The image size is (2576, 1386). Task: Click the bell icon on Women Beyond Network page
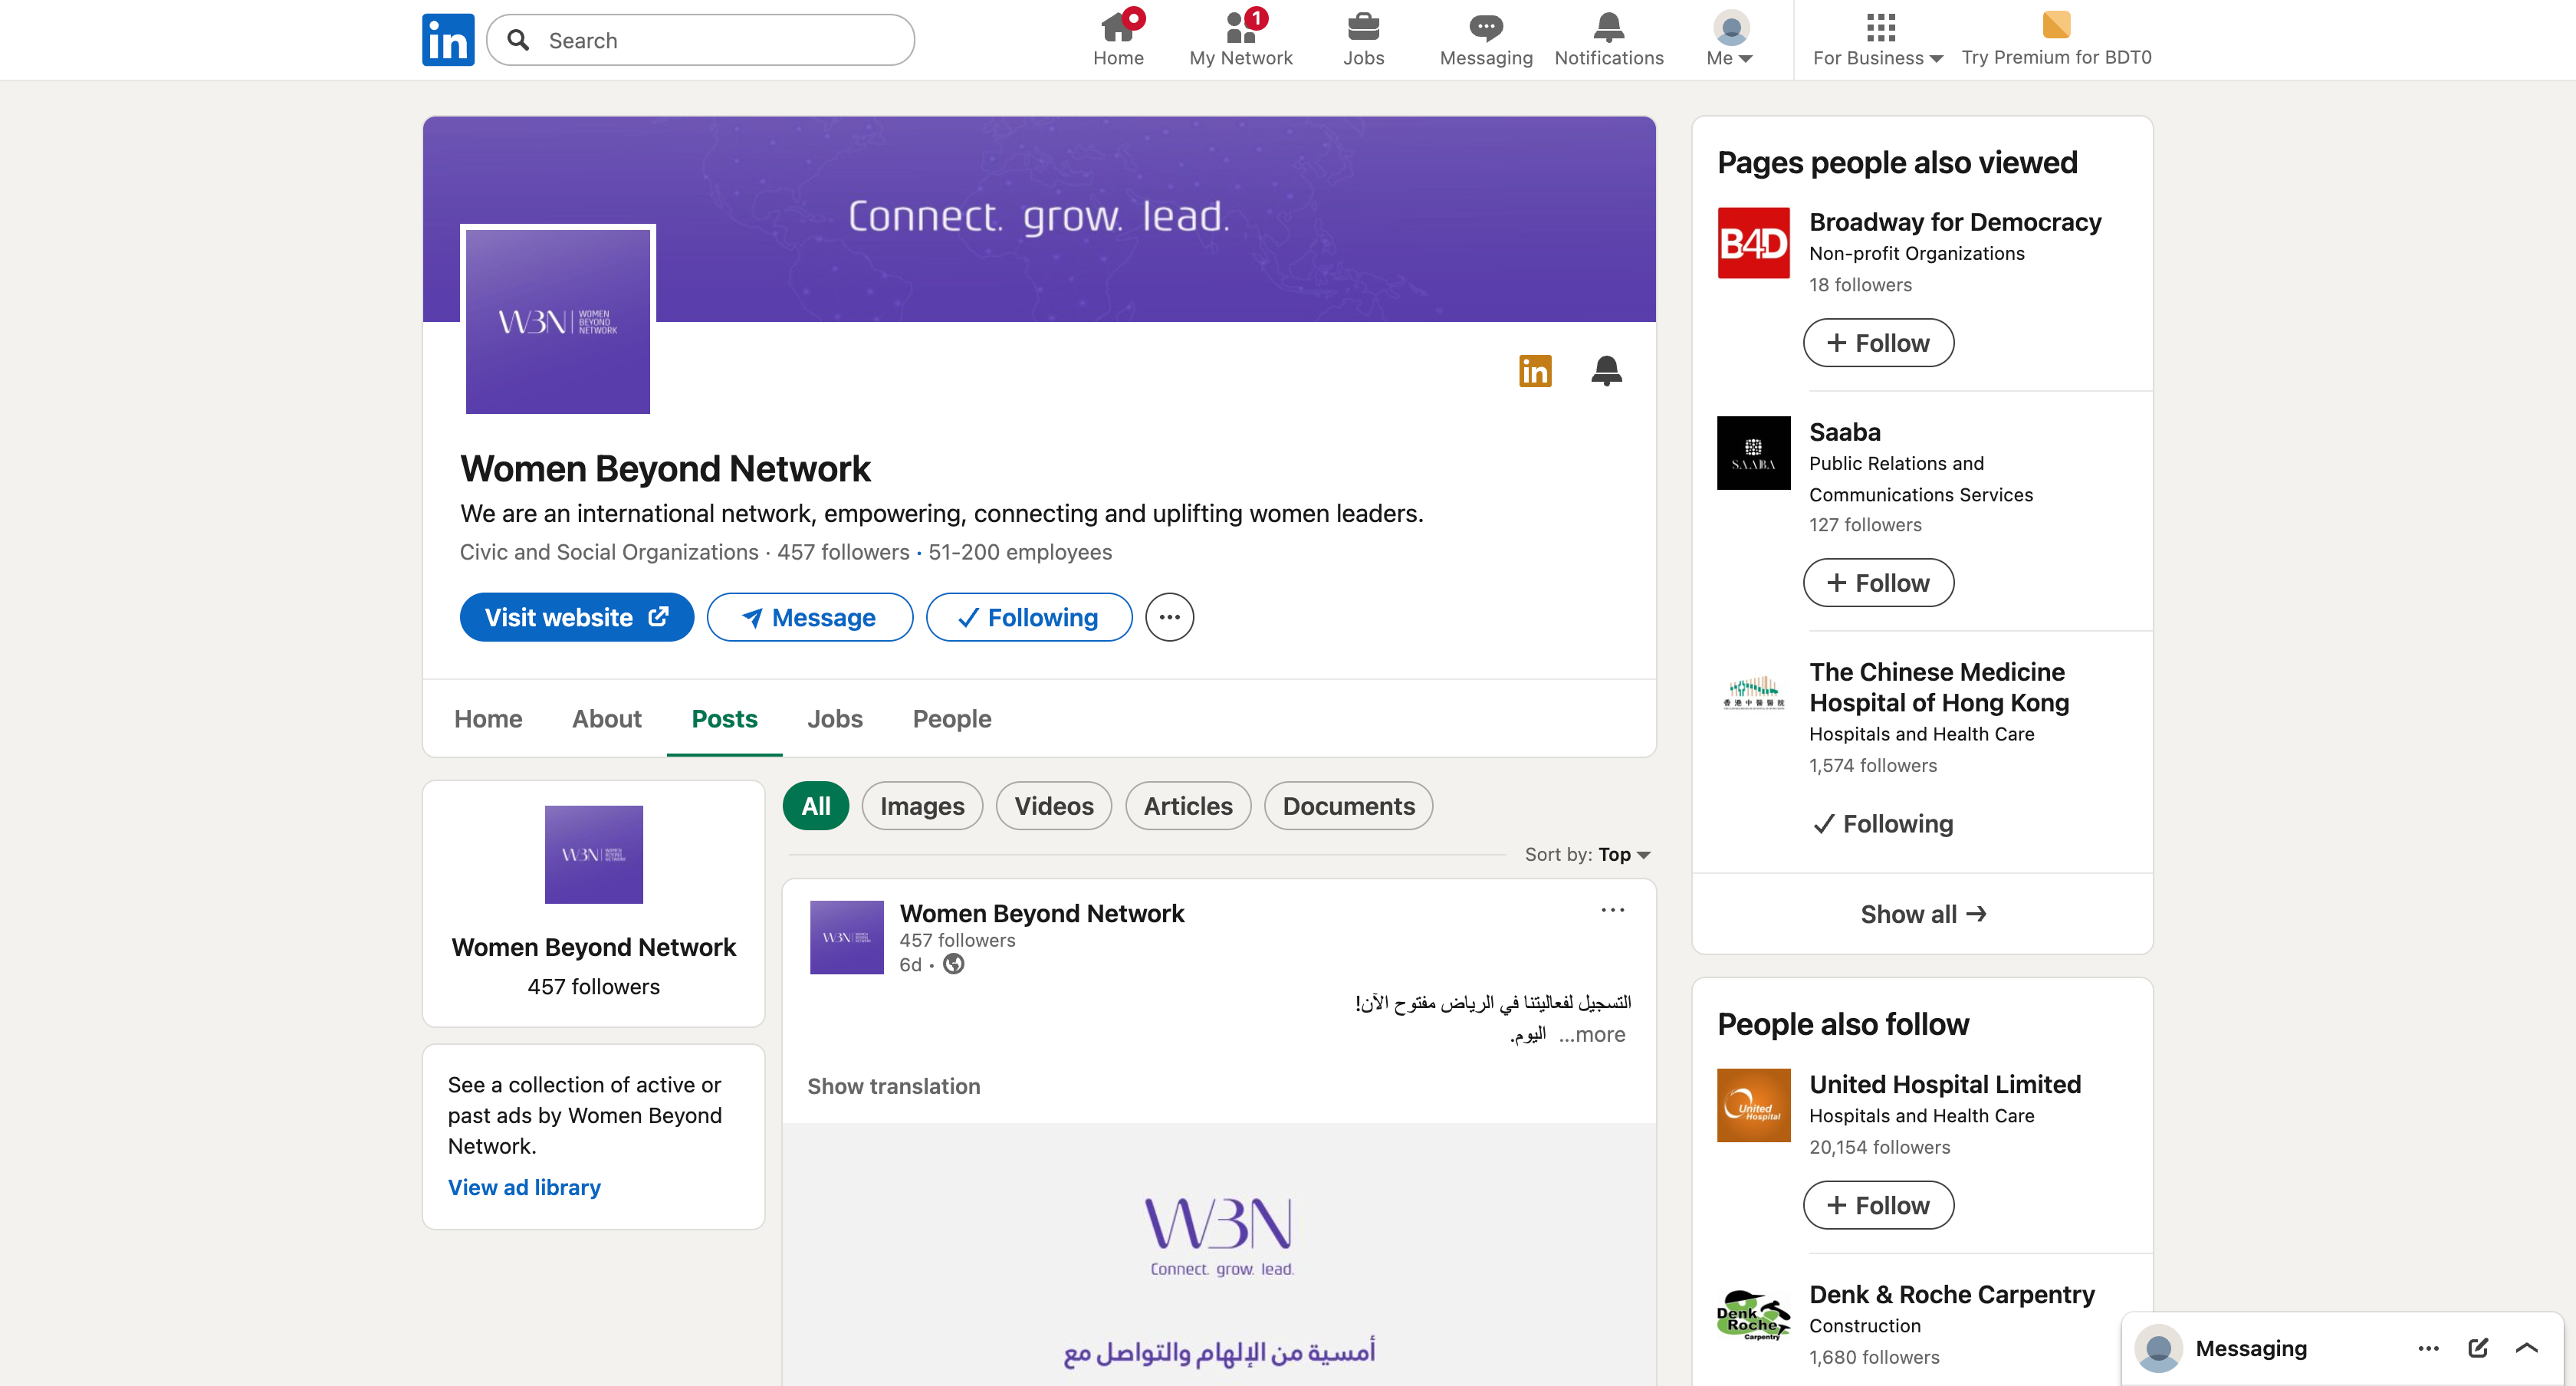point(1606,371)
